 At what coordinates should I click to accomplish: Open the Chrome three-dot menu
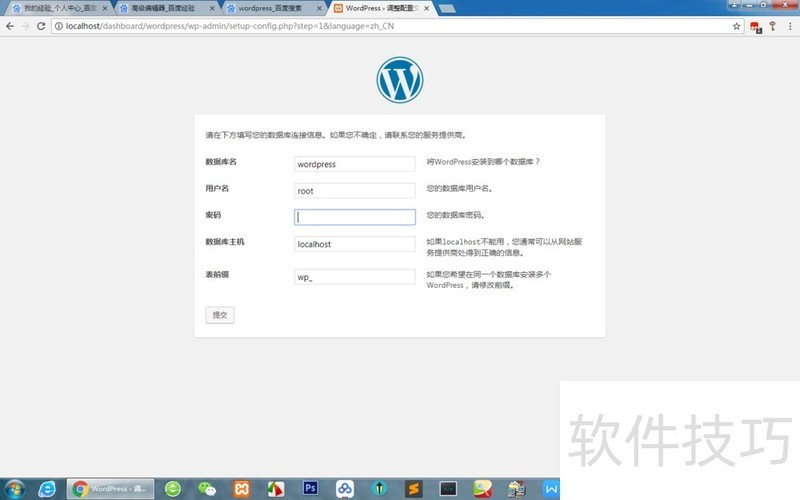(x=790, y=26)
